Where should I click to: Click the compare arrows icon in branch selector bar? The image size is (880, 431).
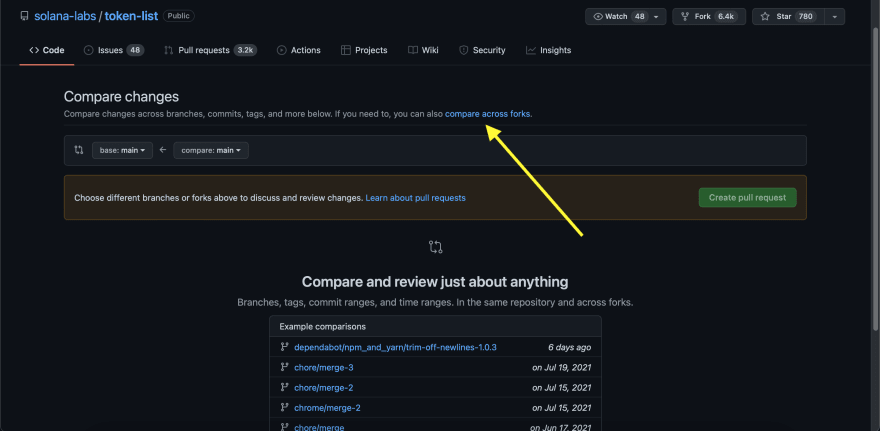click(79, 150)
